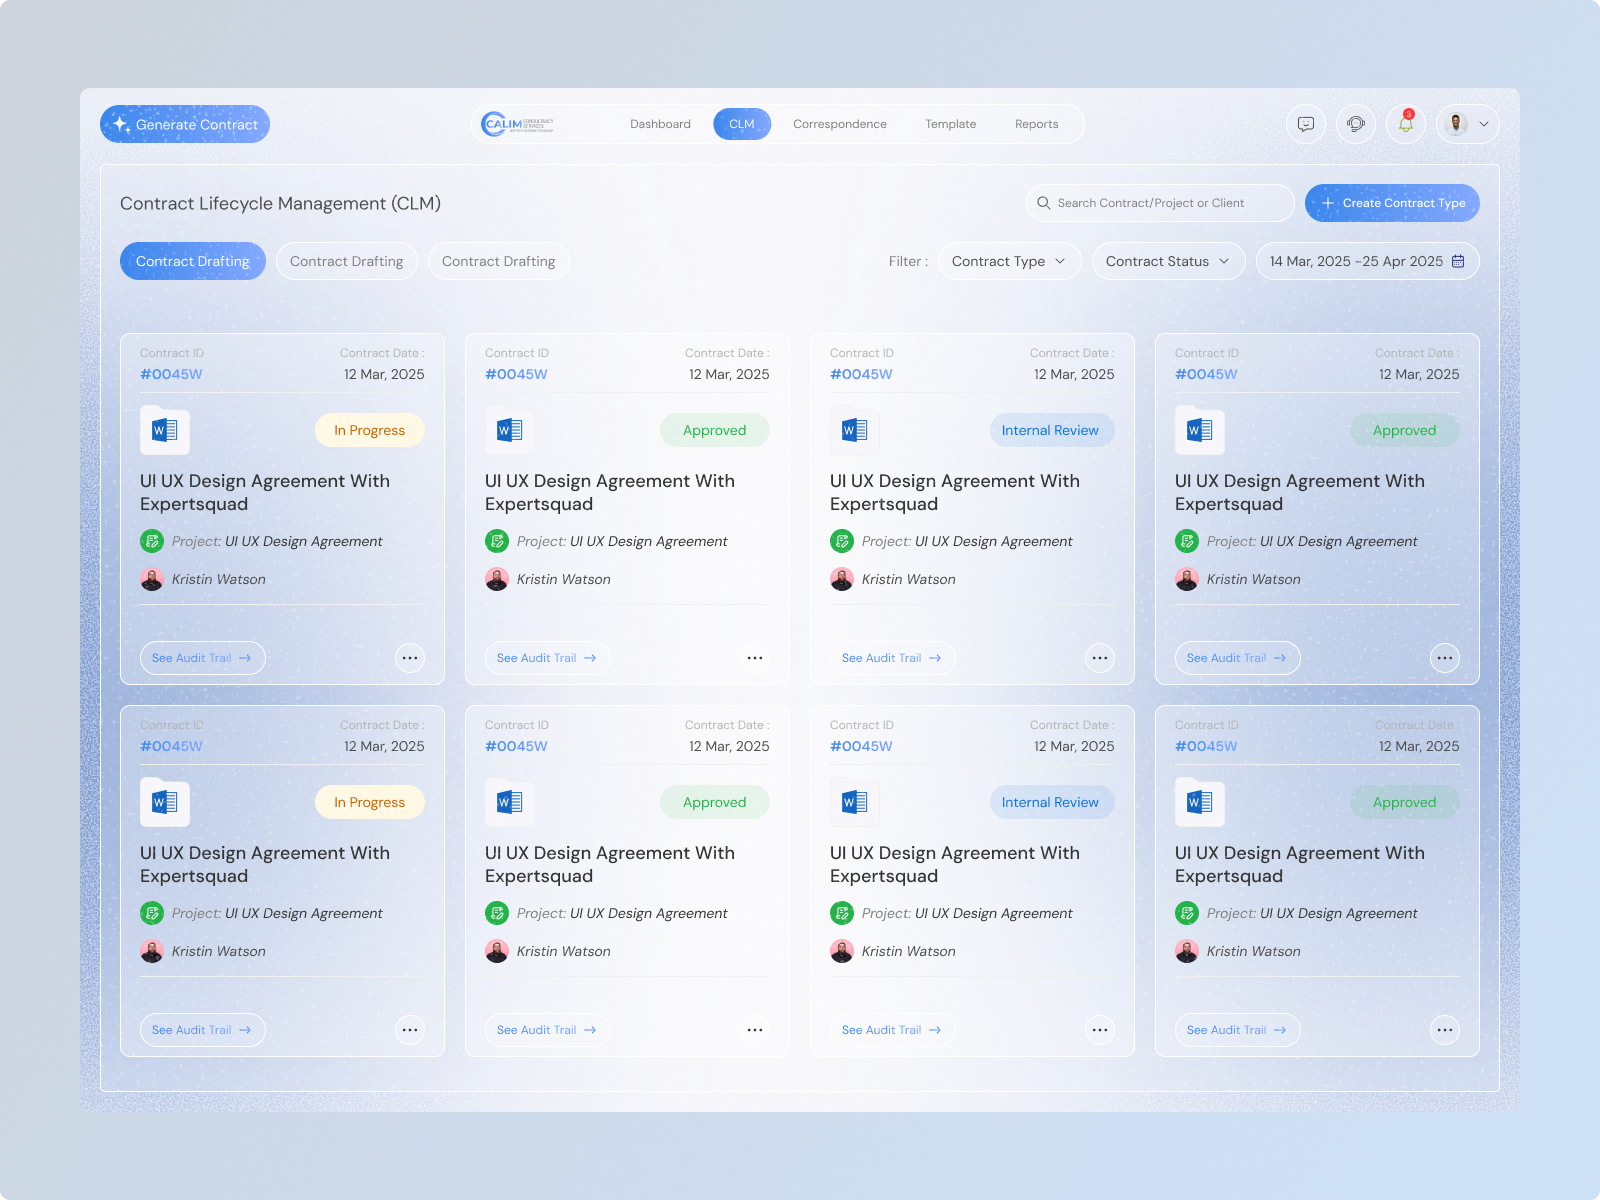
Task: Open the Contract Type dropdown
Action: [x=1008, y=261]
